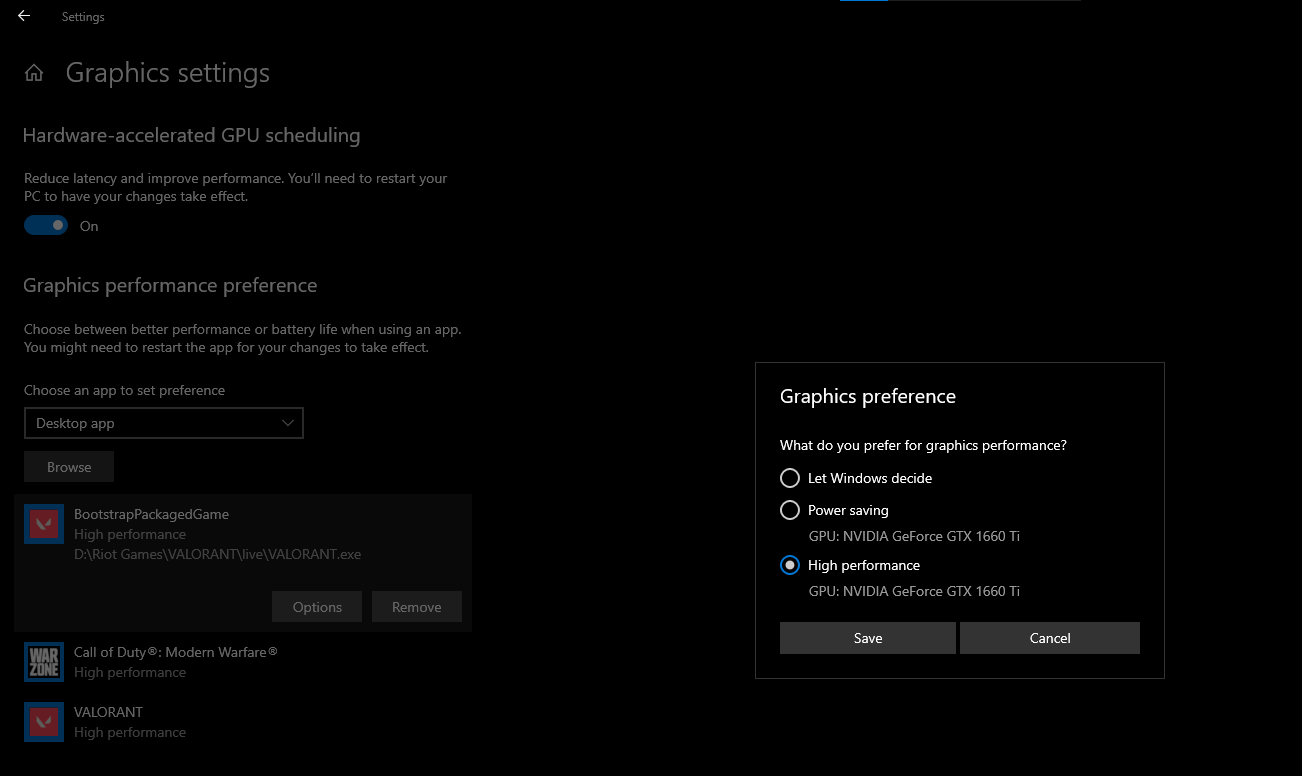
Task: Save the graphics preference
Action: point(868,638)
